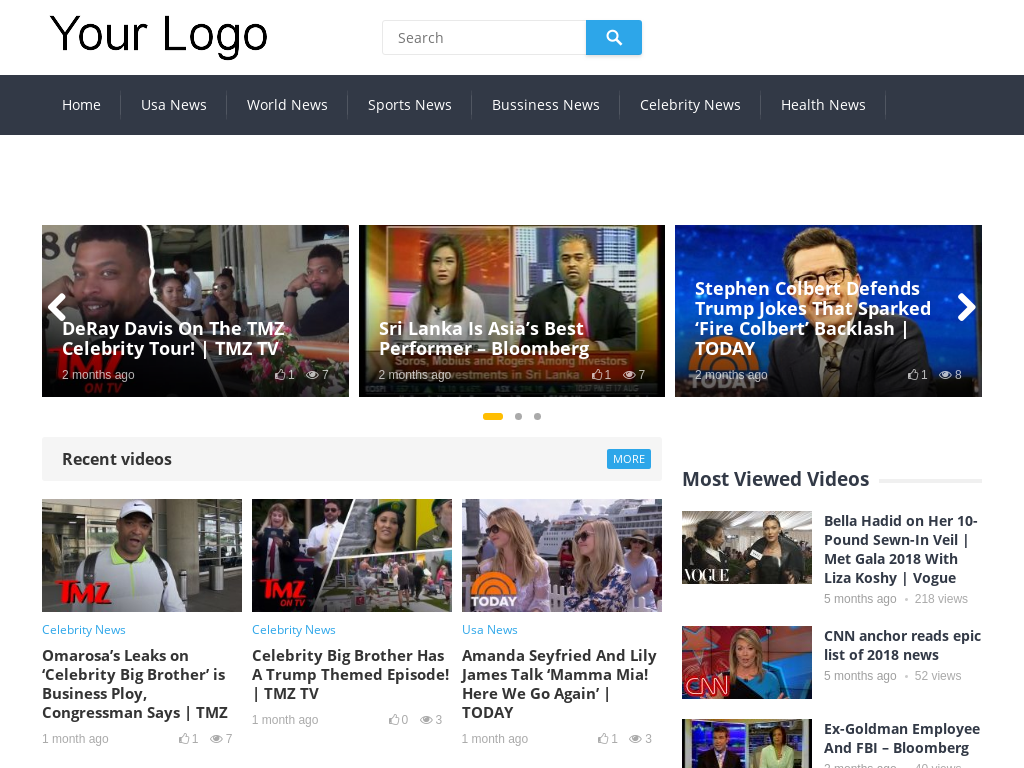Go to Celebrity News in navigation bar
Image resolution: width=1024 pixels, height=768 pixels.
click(x=690, y=105)
